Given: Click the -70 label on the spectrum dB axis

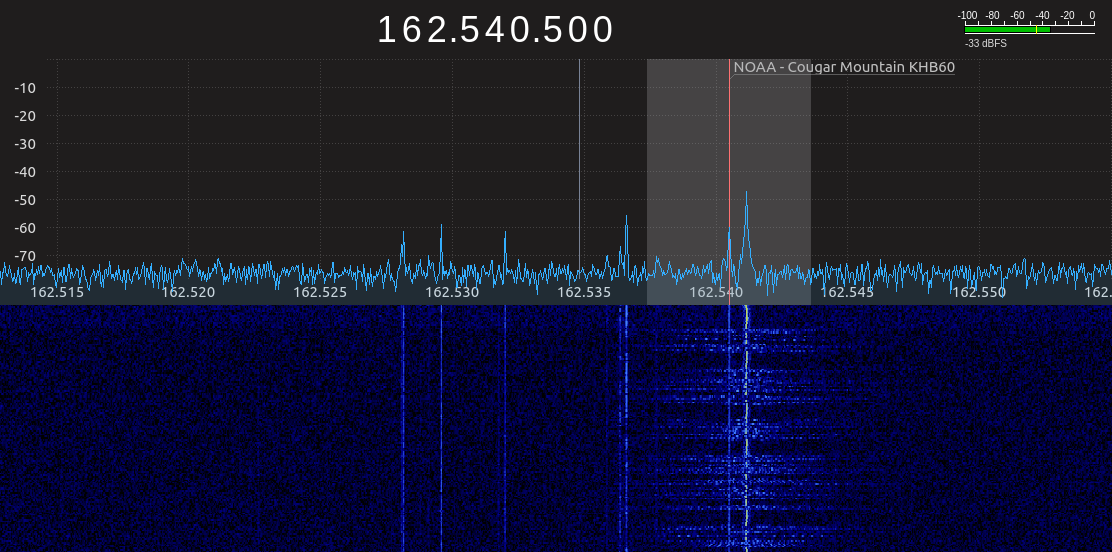Looking at the screenshot, I should point(26,256).
